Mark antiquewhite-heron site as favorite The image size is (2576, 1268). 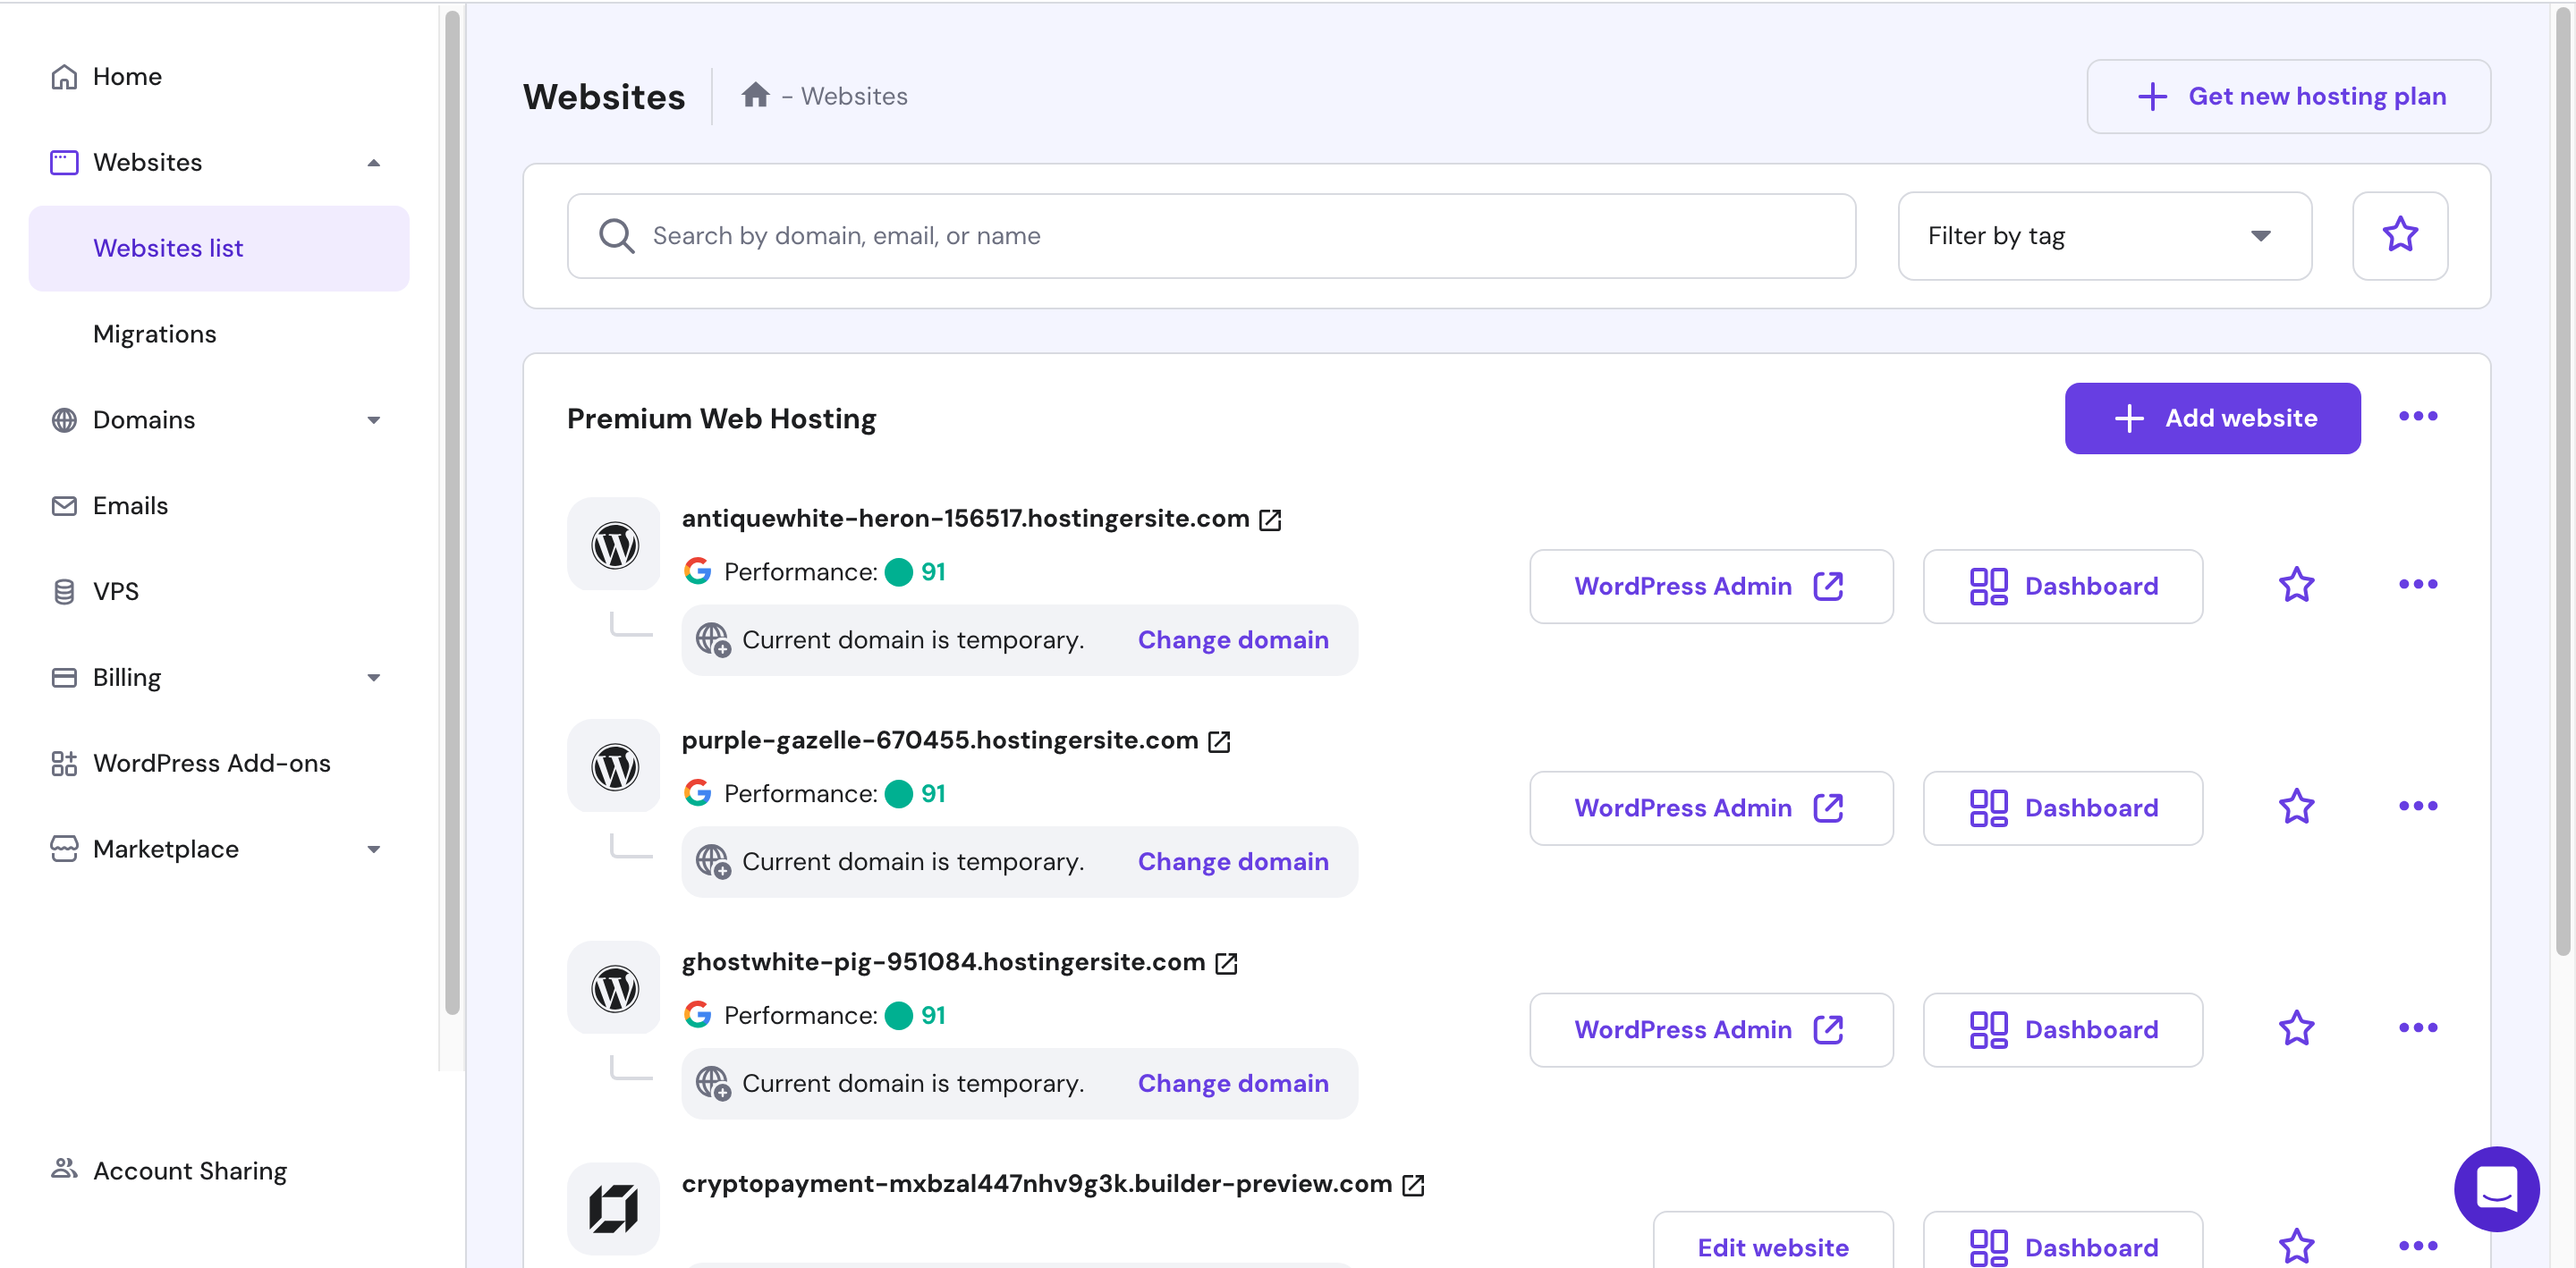coord(2296,585)
